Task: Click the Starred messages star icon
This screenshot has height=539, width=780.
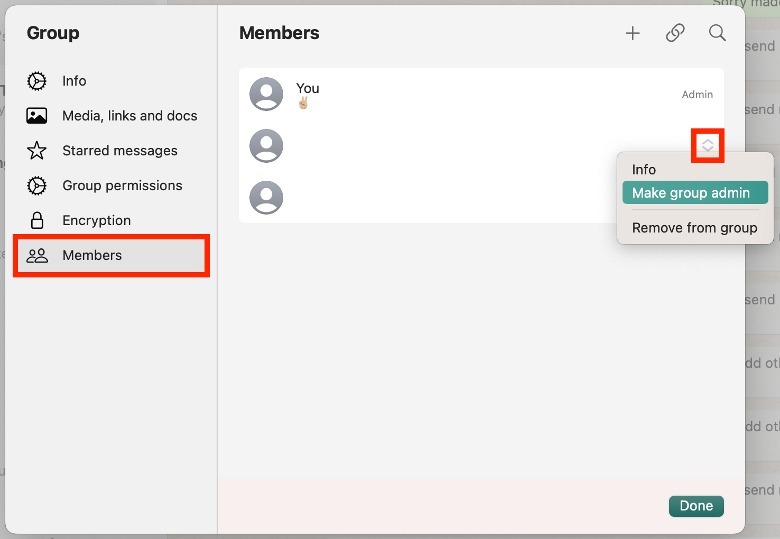Action: (x=37, y=151)
